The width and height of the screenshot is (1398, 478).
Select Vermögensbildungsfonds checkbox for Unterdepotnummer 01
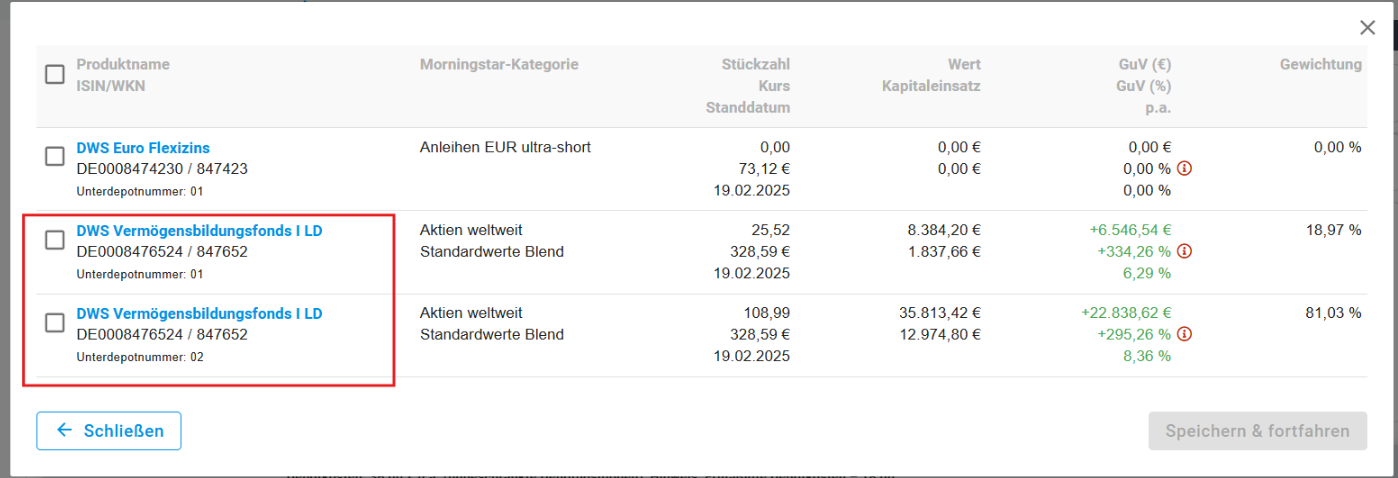point(55,240)
